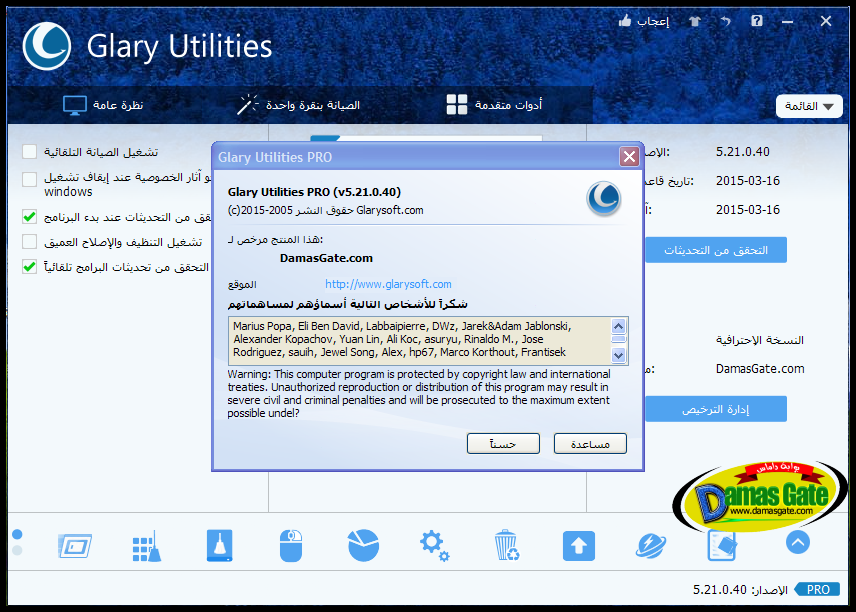Click the النسخة الإحترافية label
Image resolution: width=856 pixels, height=612 pixels.
(760, 340)
